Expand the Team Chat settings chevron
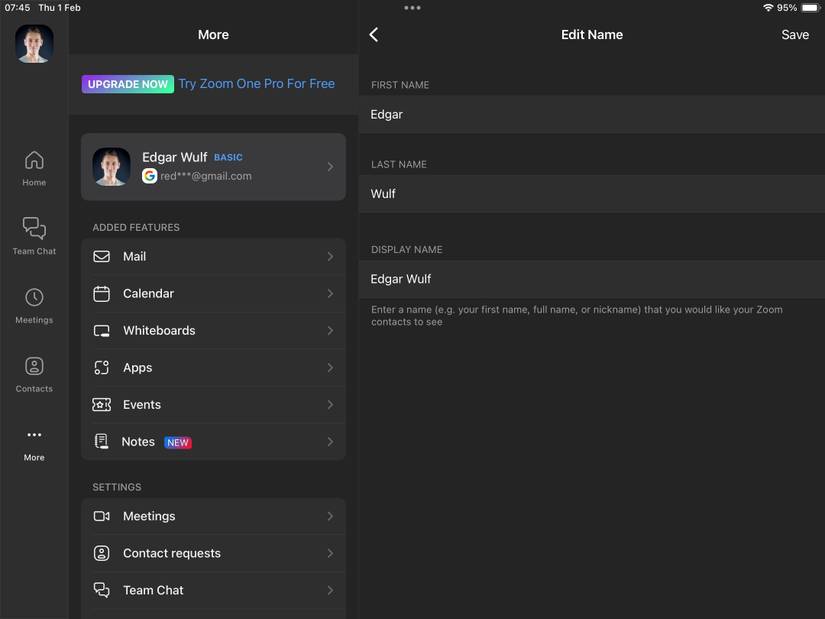The image size is (825, 619). click(x=330, y=590)
